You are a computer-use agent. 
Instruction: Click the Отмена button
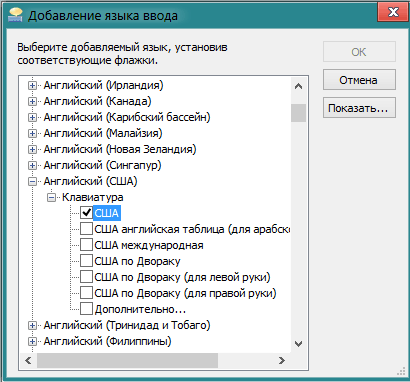point(359,80)
